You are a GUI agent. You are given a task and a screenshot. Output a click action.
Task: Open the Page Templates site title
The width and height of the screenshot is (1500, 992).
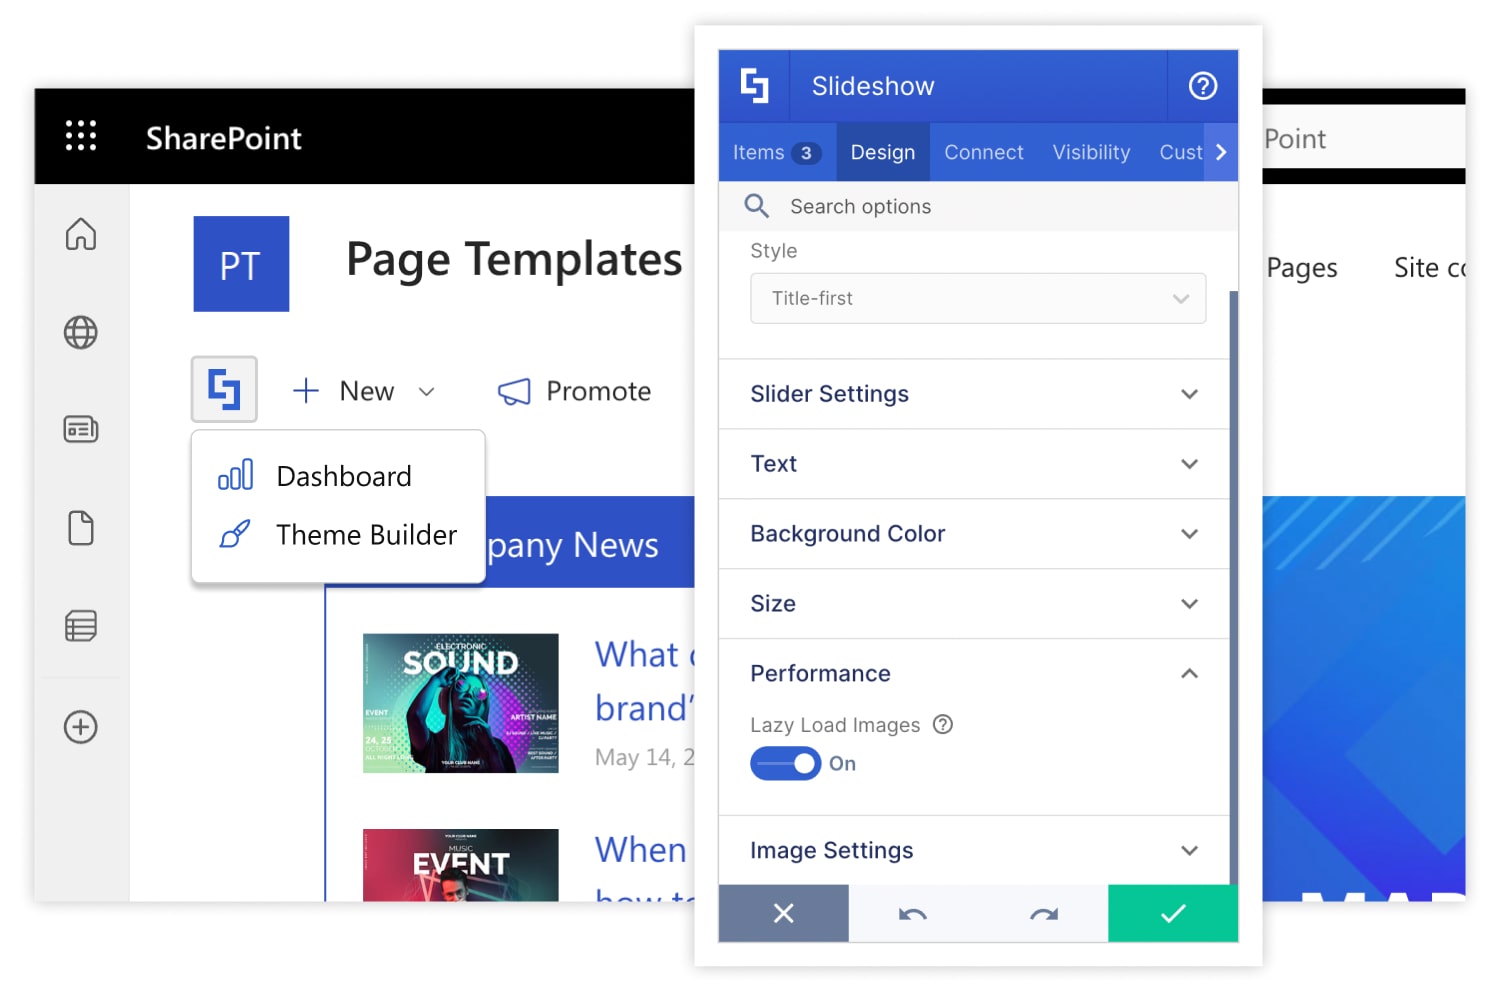514,260
